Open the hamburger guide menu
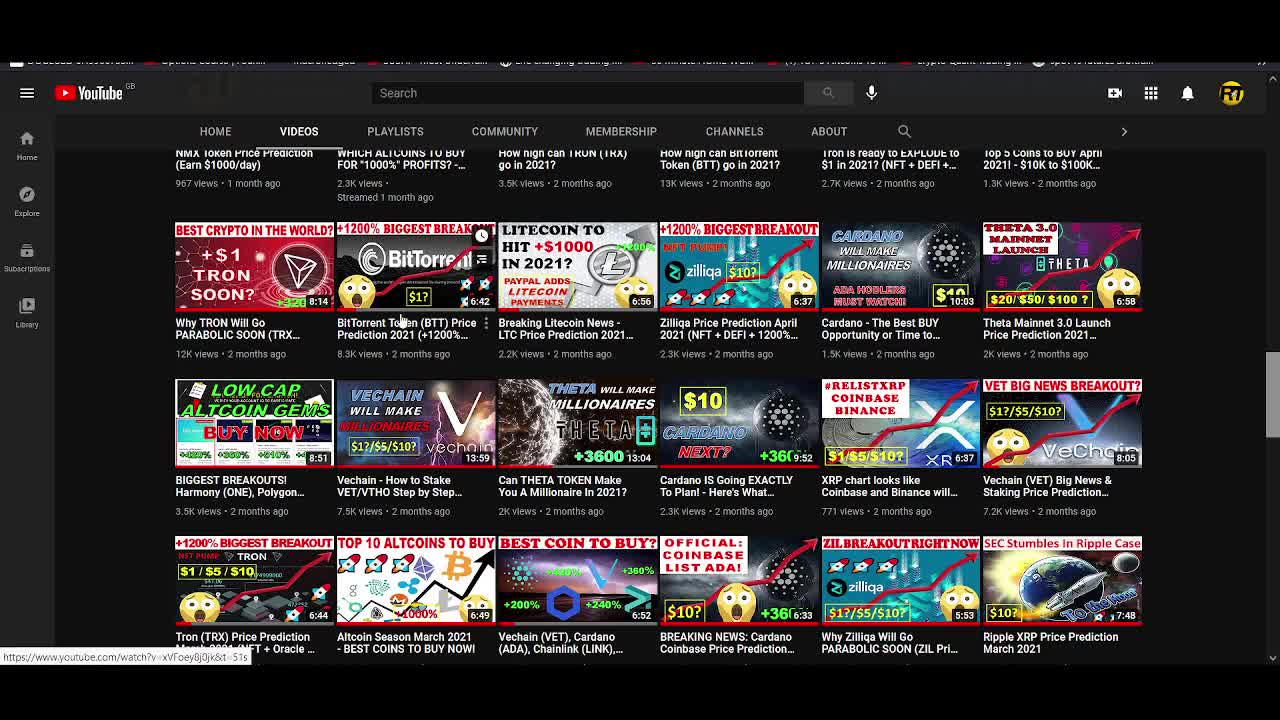The image size is (1280, 720). [27, 93]
